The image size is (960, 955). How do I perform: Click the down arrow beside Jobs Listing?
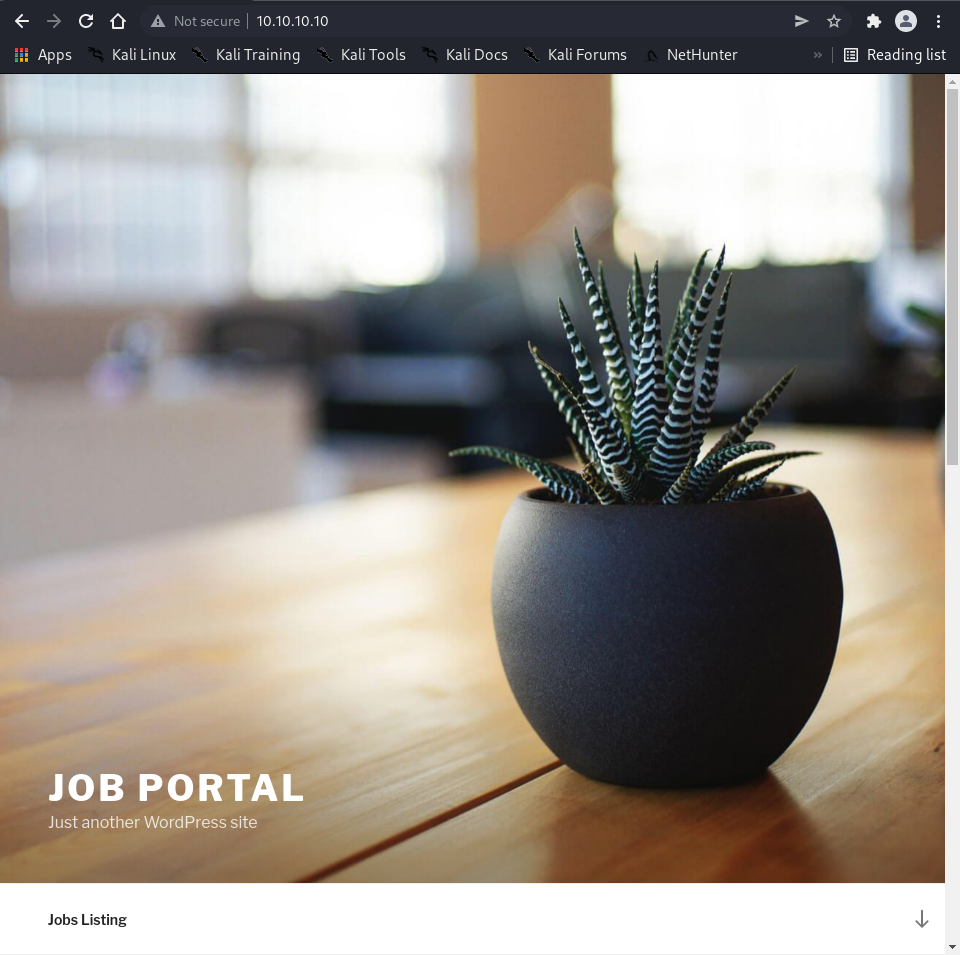[921, 919]
